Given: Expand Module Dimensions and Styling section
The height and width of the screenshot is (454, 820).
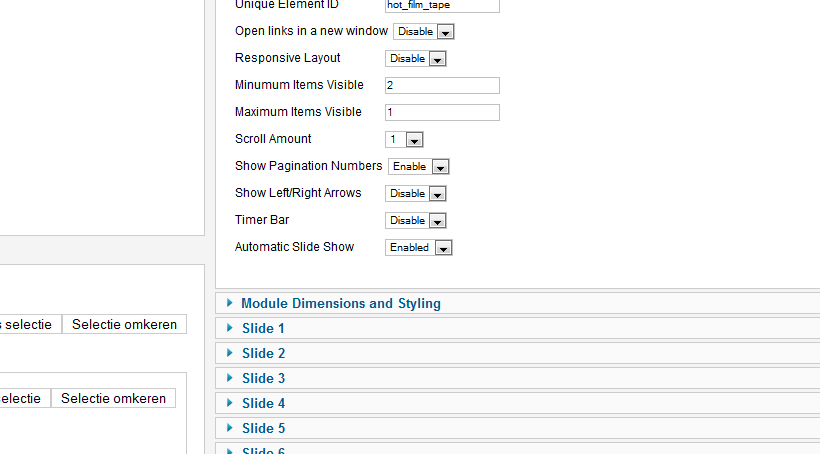Looking at the screenshot, I should tap(518, 303).
